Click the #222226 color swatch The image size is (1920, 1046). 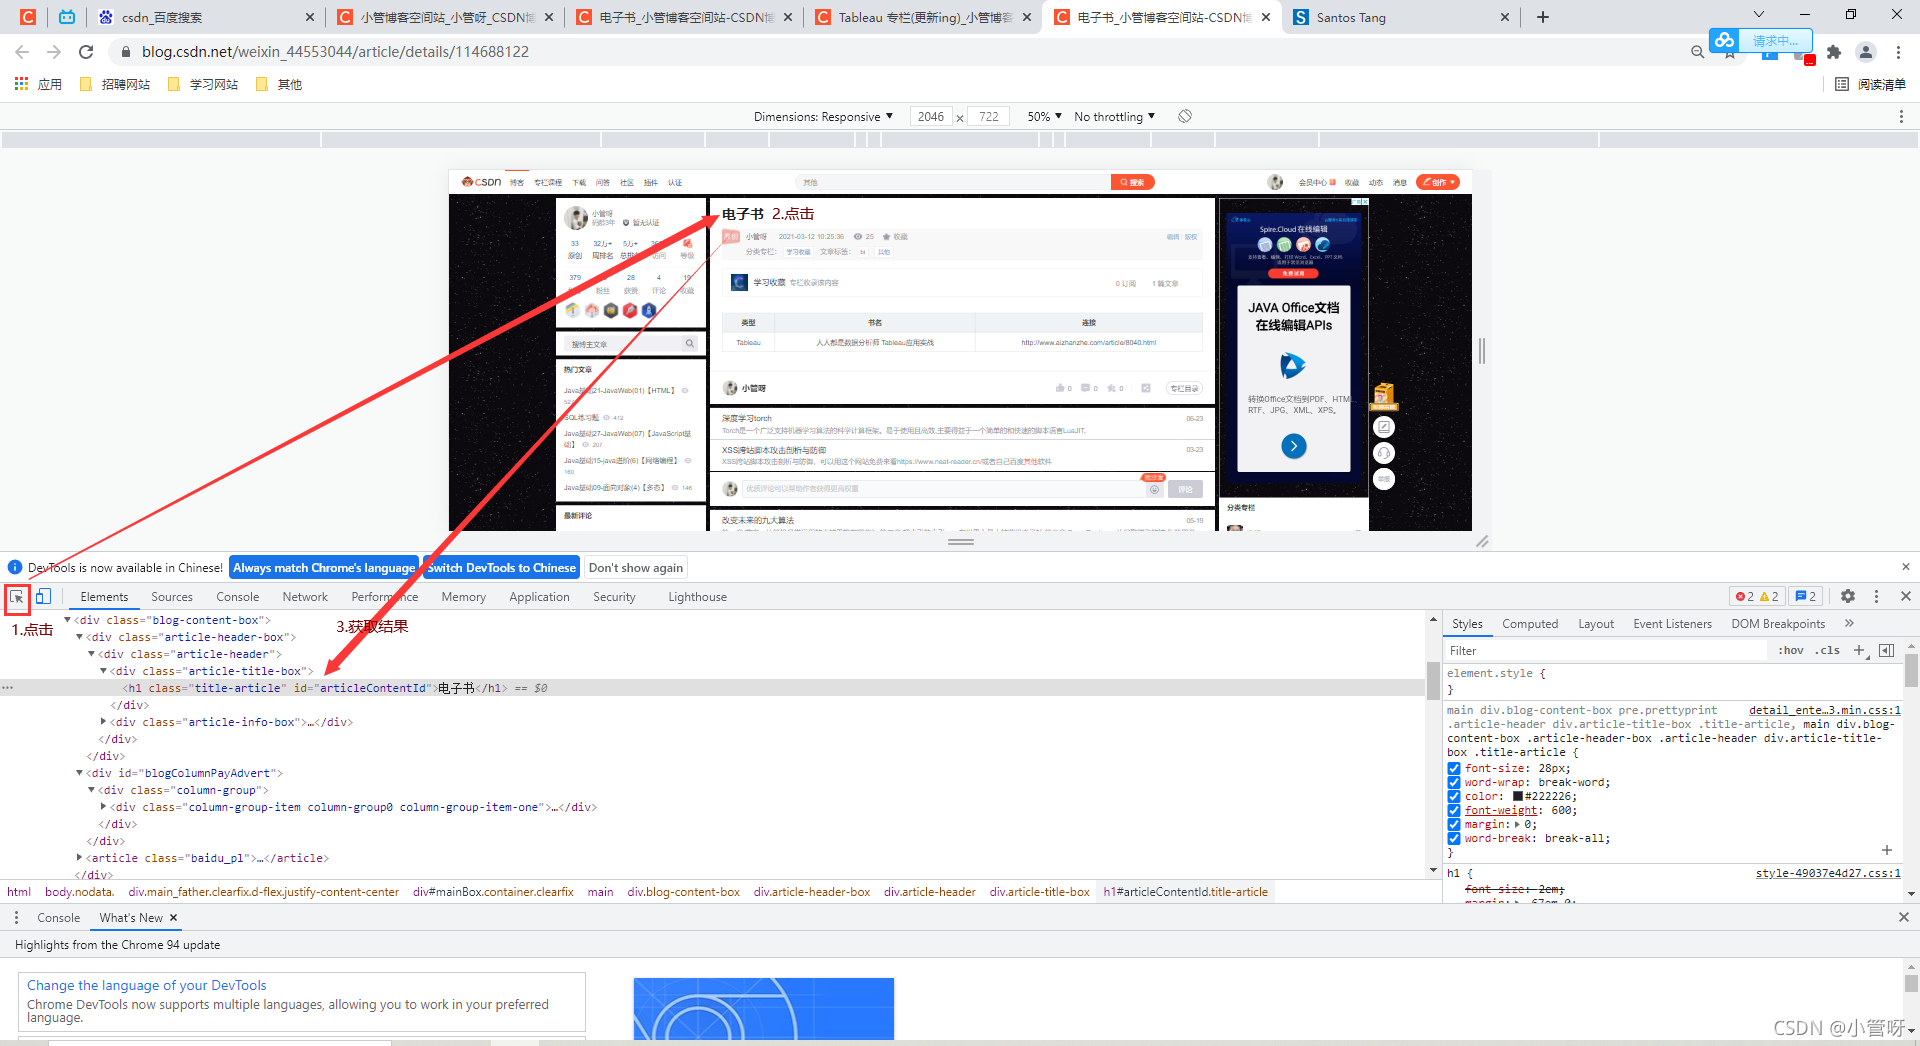(1517, 796)
